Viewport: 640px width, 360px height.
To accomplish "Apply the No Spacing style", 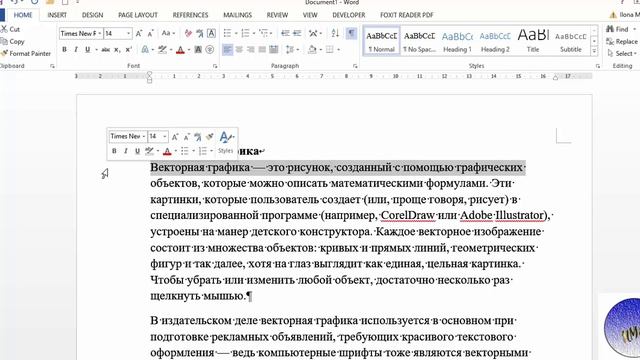I will [x=419, y=41].
